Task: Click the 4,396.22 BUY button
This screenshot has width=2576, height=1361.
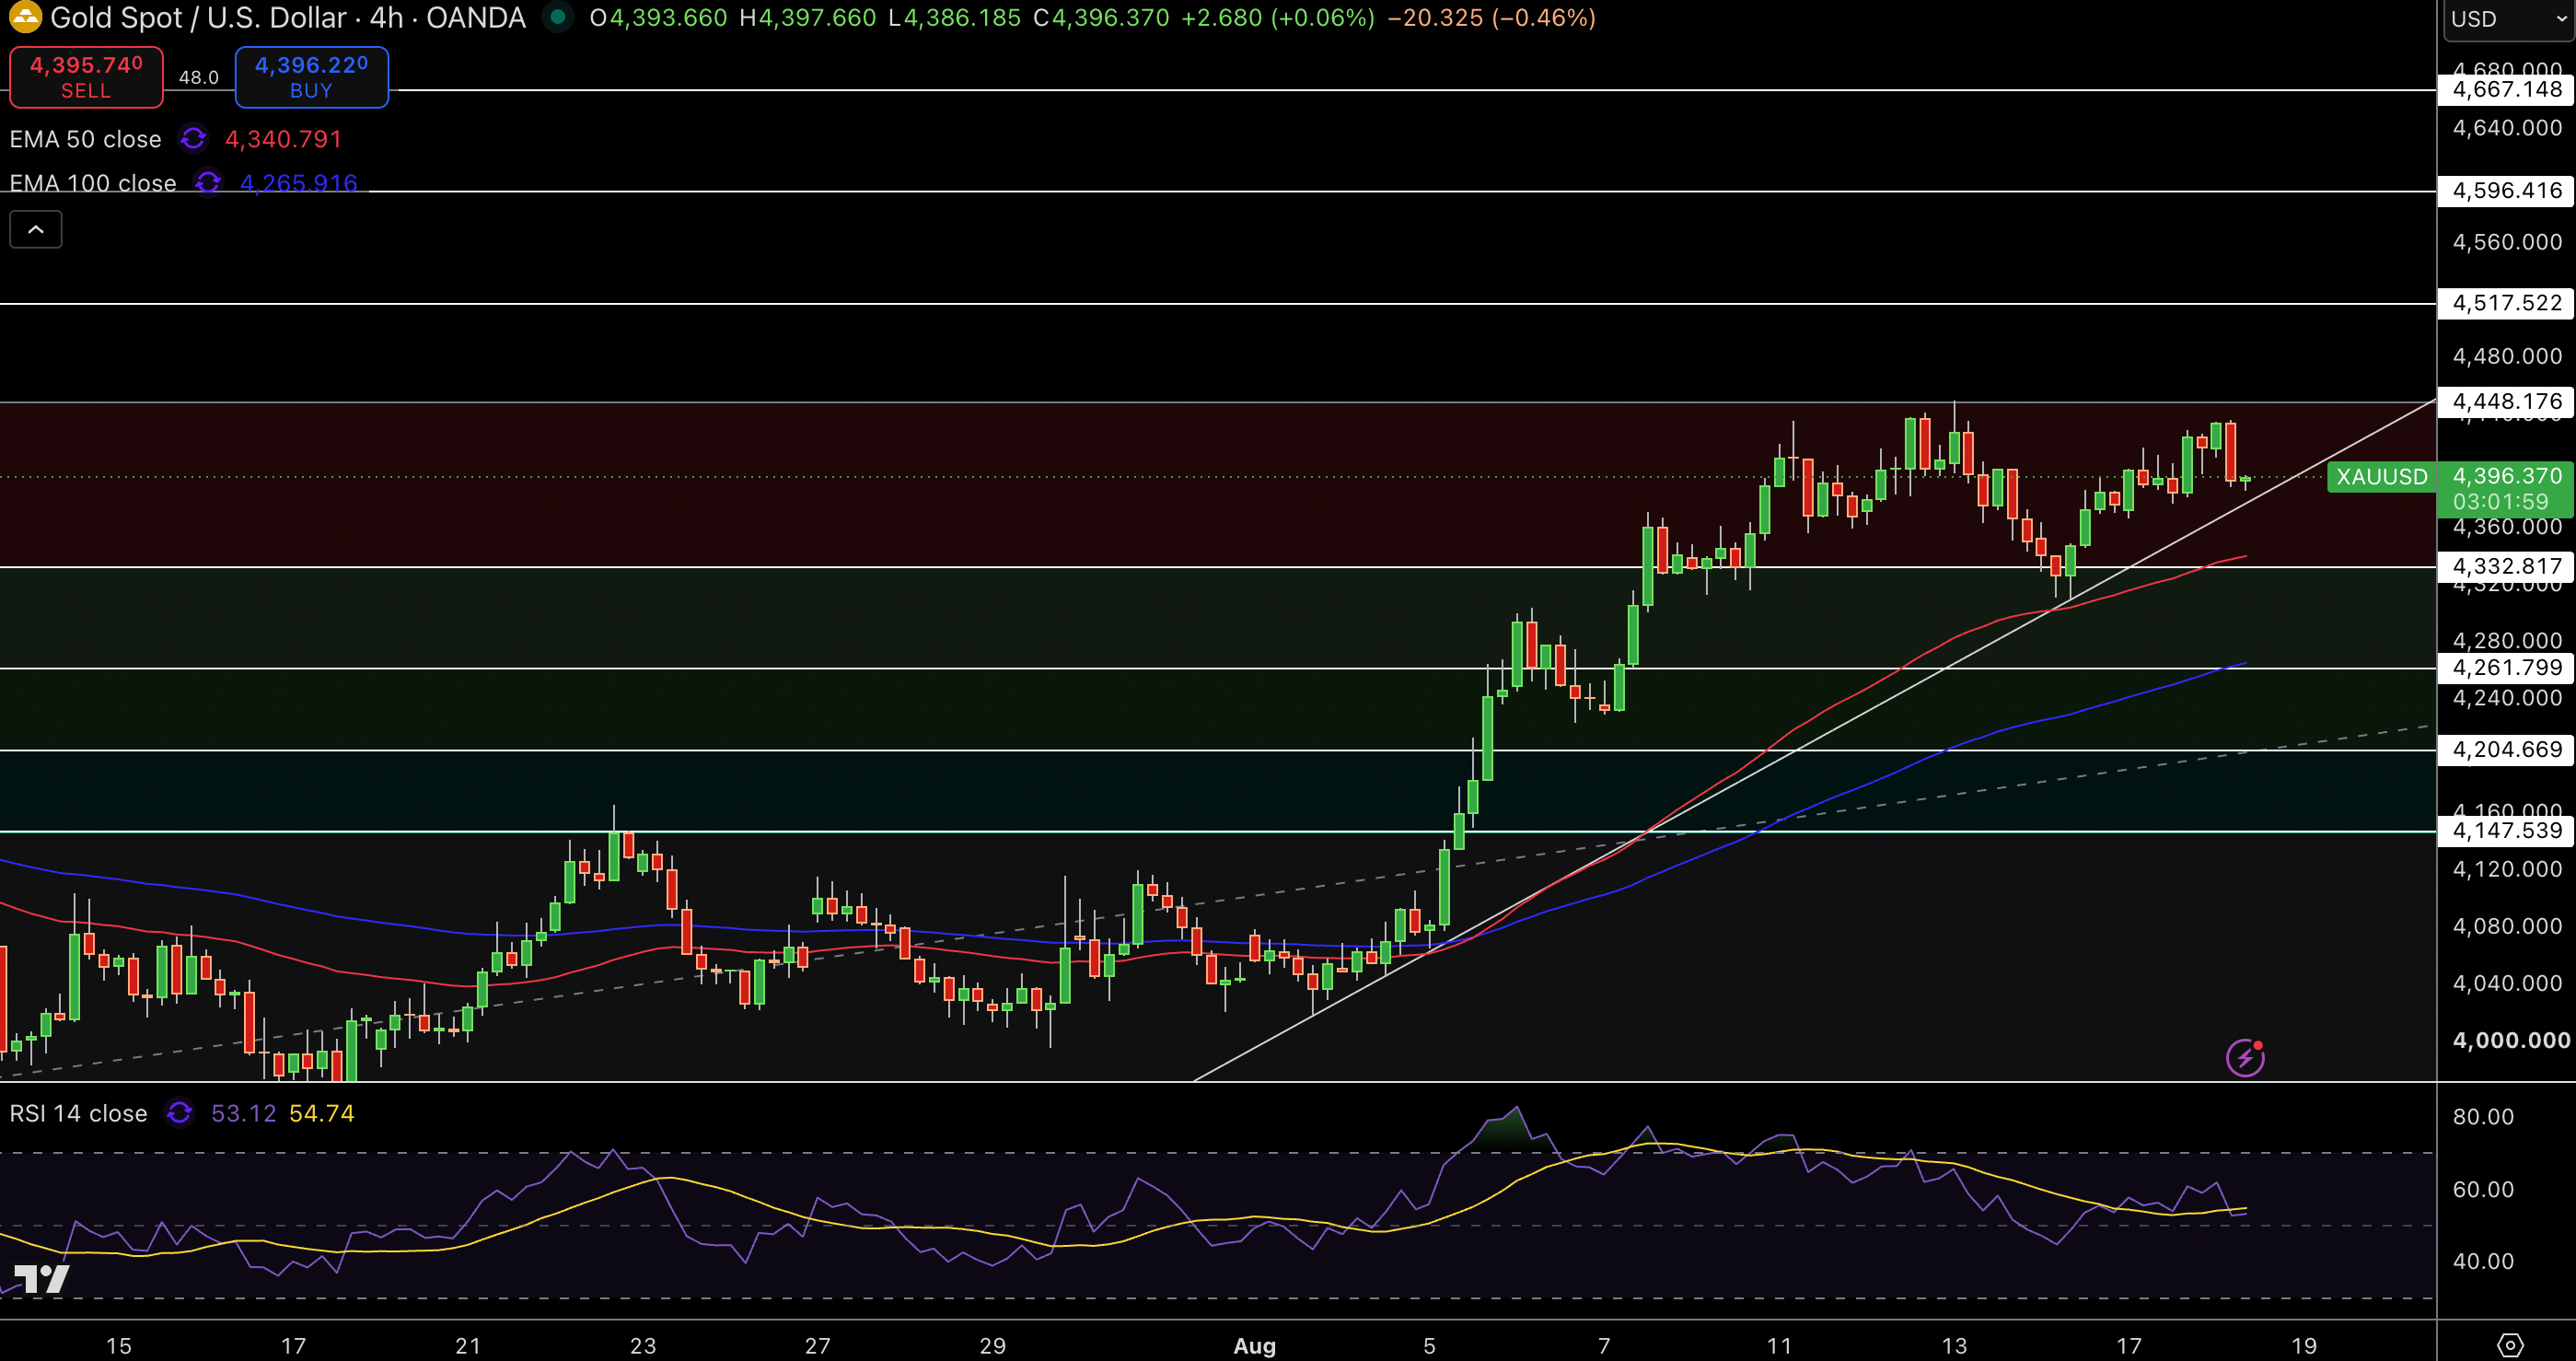Action: pyautogui.click(x=312, y=77)
